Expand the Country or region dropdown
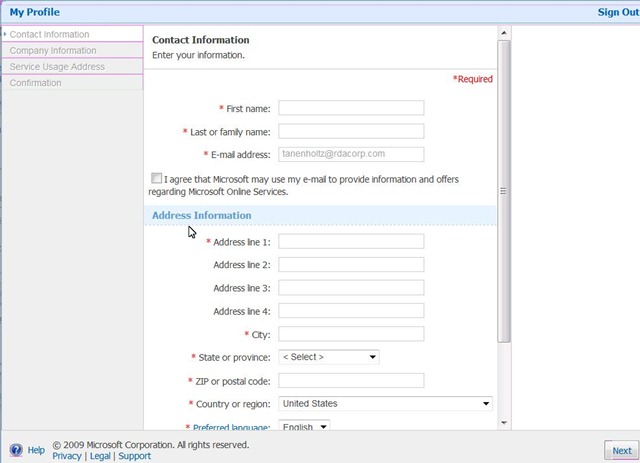 (x=385, y=403)
